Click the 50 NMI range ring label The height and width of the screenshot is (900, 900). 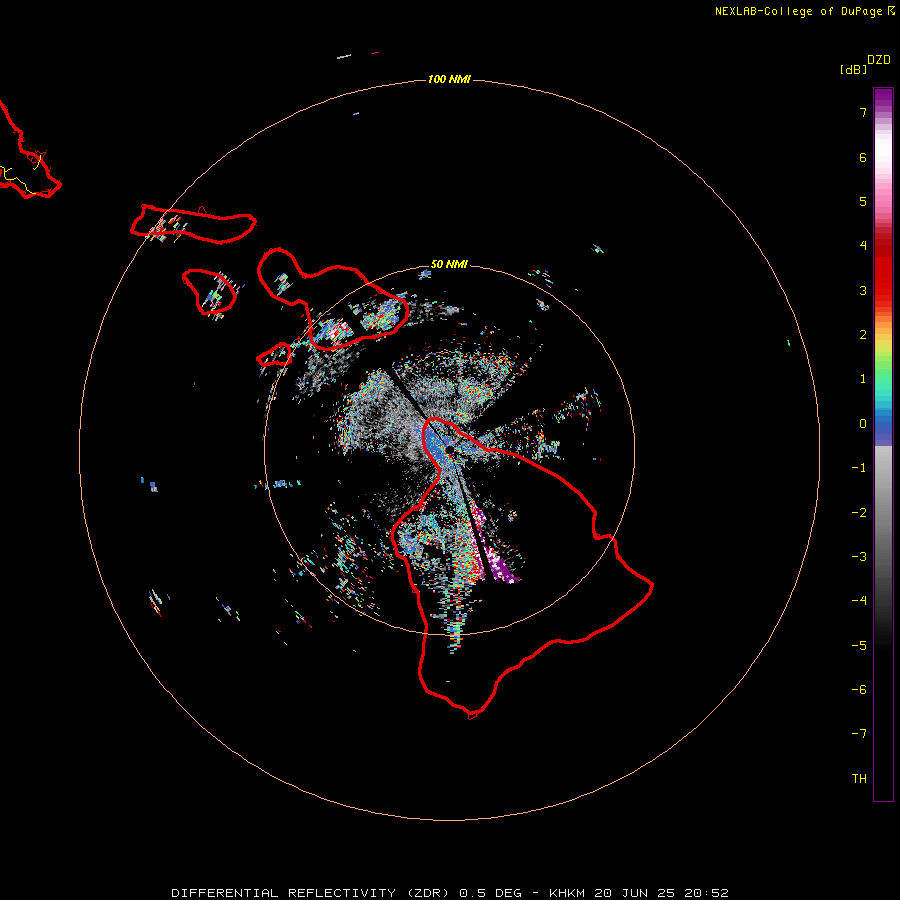point(449,264)
